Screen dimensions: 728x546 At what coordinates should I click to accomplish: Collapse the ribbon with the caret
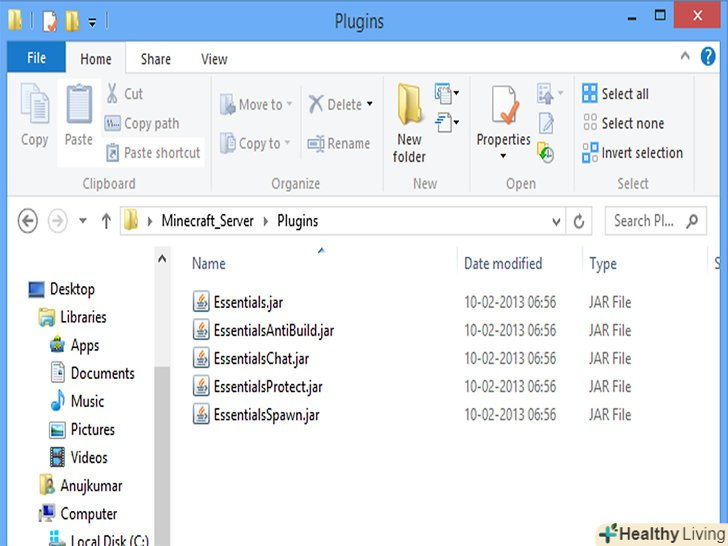685,56
